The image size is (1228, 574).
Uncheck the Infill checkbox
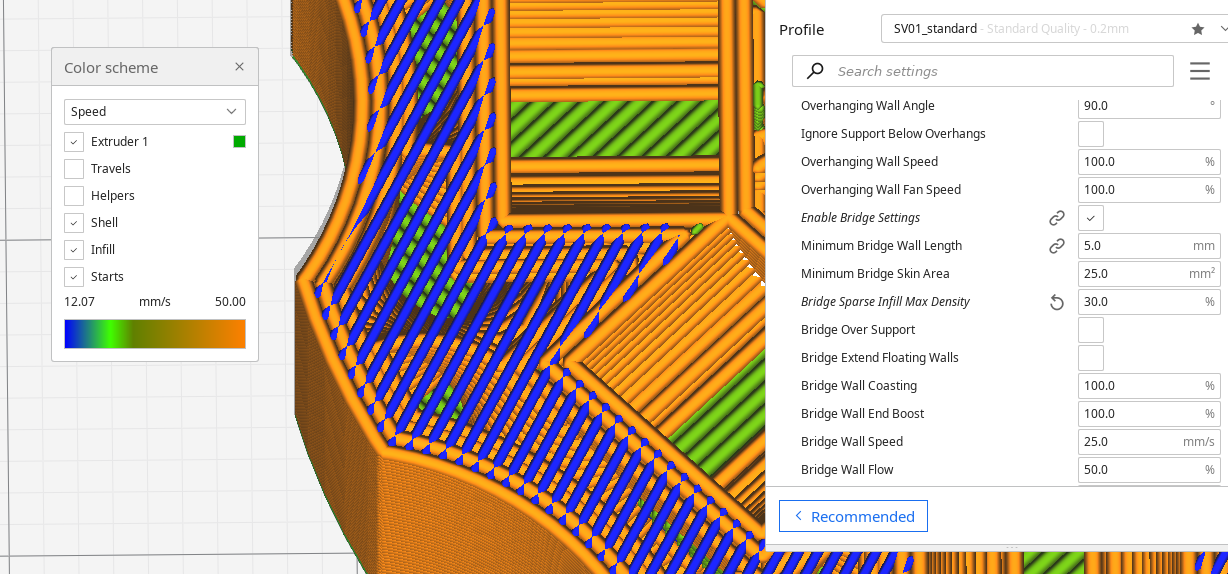(x=74, y=250)
